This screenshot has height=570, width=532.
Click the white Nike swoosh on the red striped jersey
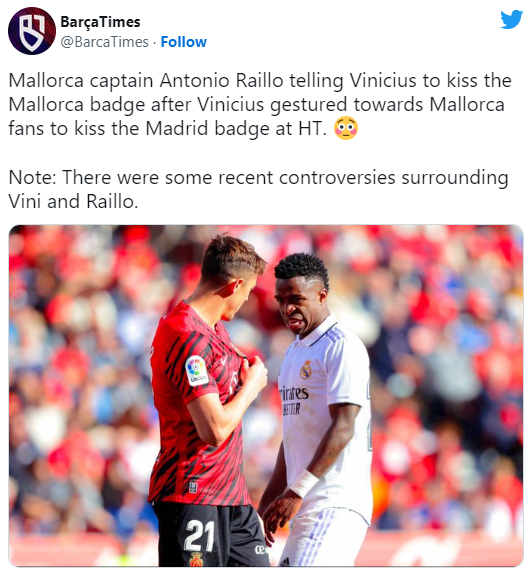pyautogui.click(x=223, y=360)
